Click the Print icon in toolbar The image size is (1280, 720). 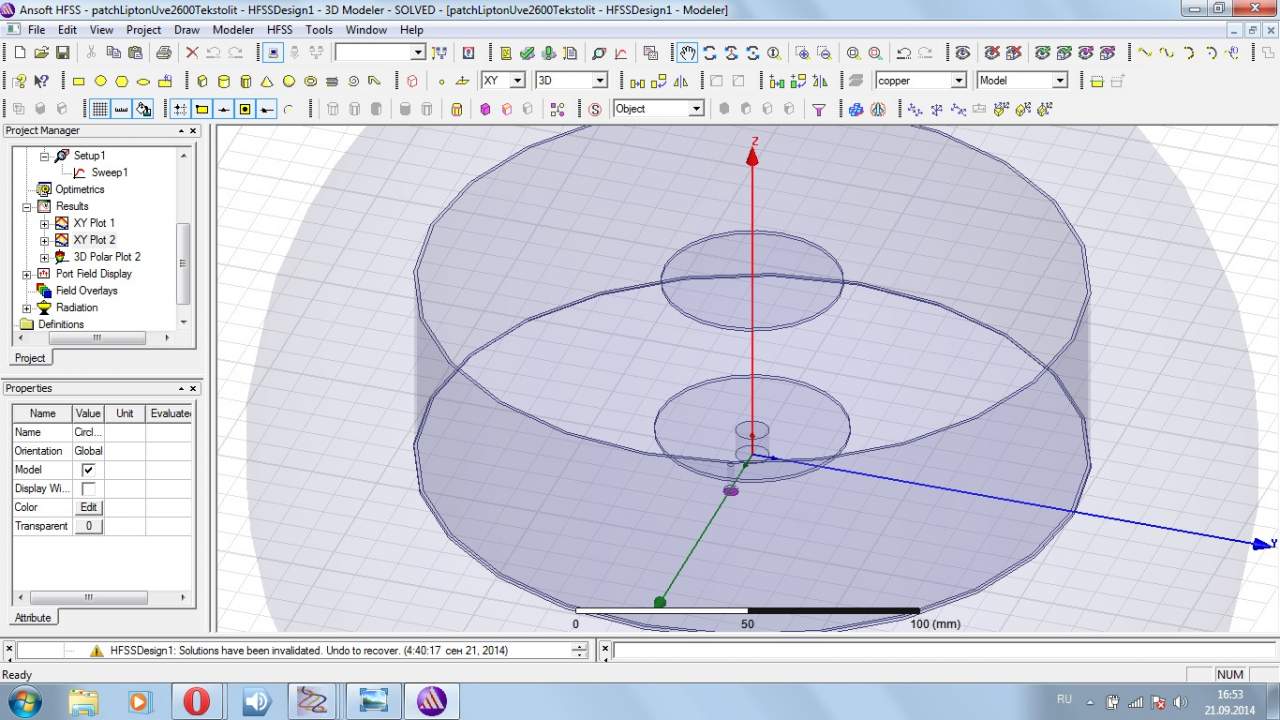pos(163,53)
